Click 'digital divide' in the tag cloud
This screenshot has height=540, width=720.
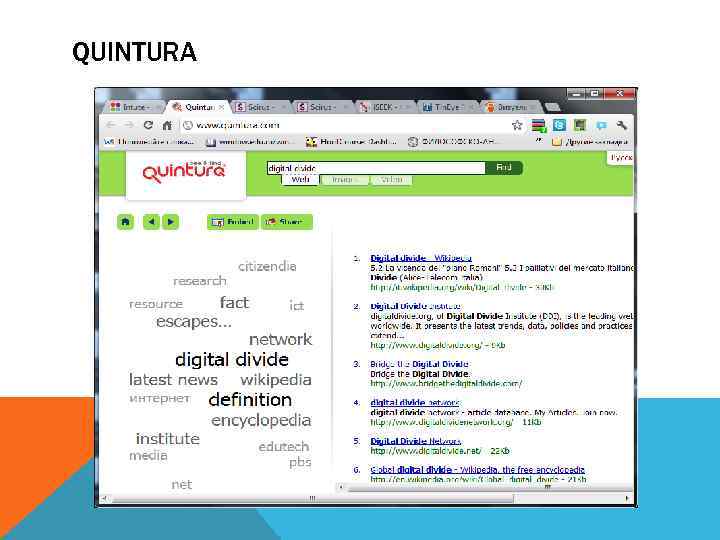pos(232,360)
